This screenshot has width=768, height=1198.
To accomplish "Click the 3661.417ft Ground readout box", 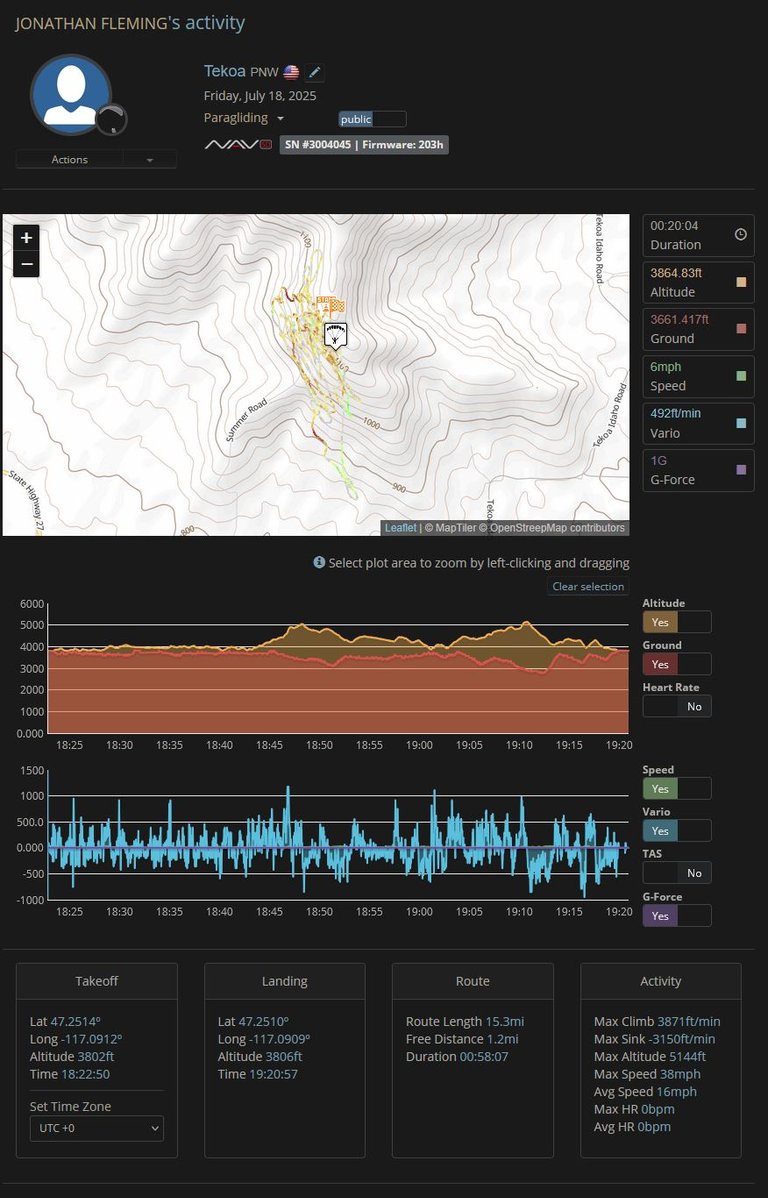I will [x=698, y=329].
